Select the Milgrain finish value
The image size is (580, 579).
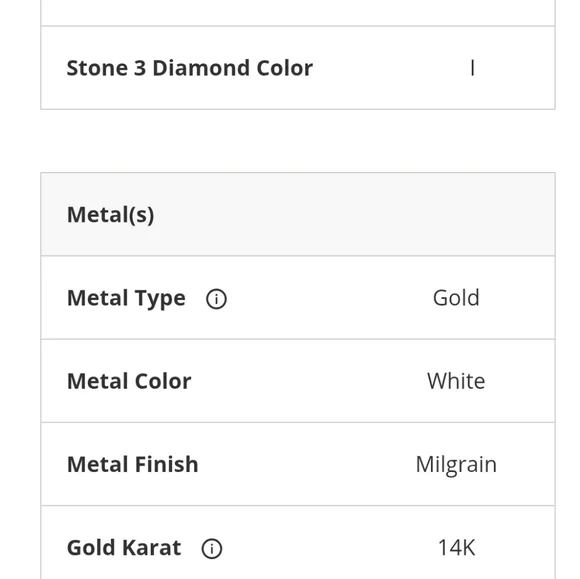[x=456, y=465]
